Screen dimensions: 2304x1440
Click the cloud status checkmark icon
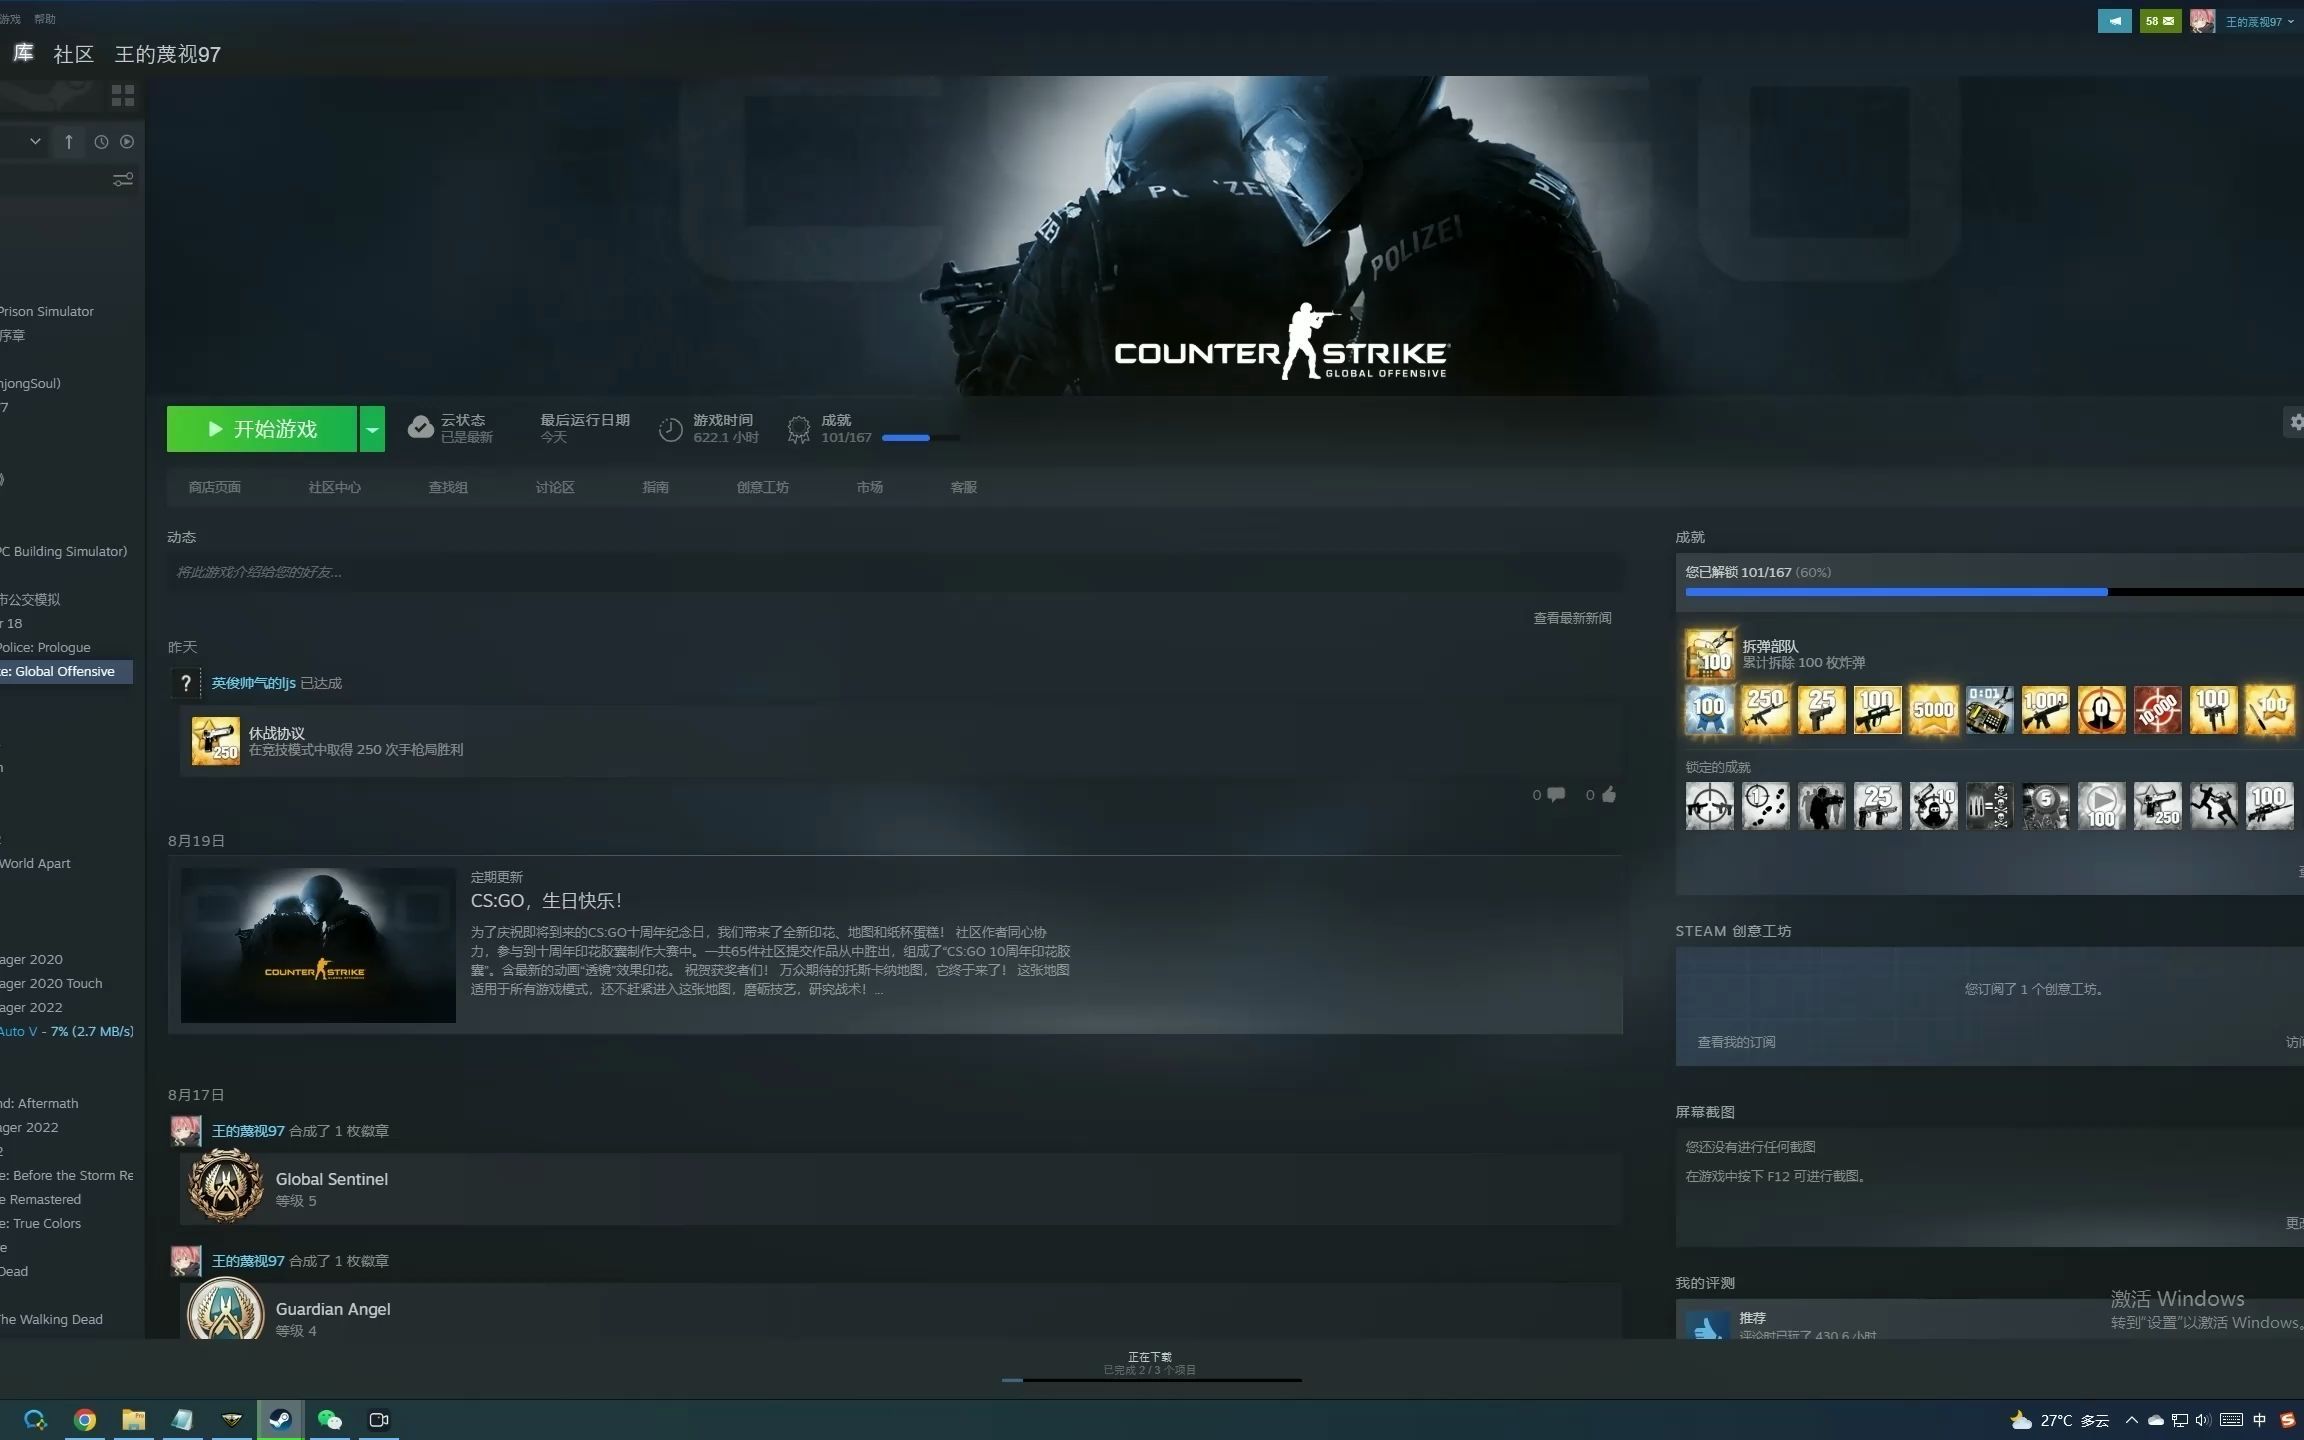tap(421, 428)
